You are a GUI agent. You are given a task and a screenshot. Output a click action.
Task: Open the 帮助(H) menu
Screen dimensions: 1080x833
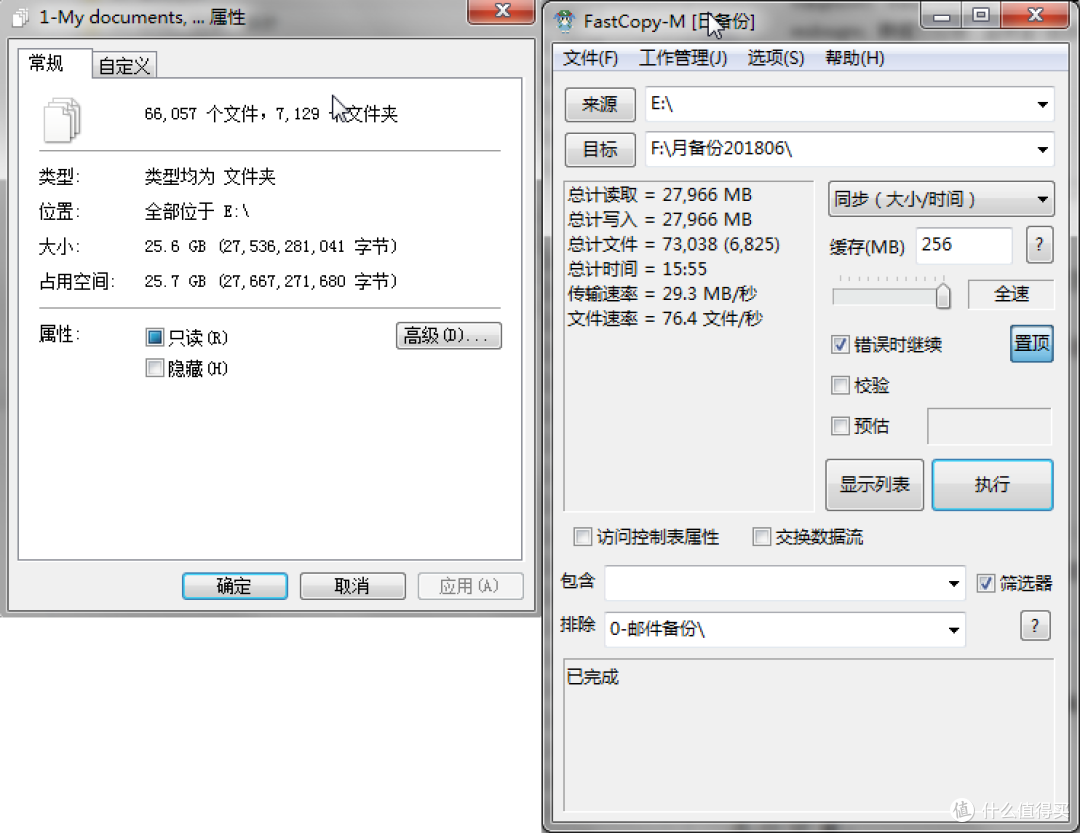[854, 58]
